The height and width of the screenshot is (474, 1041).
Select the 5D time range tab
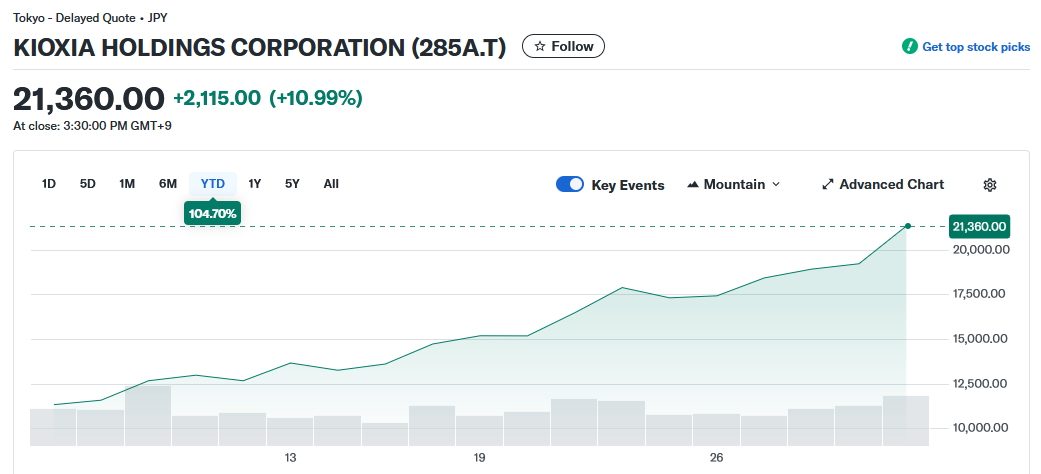point(88,184)
